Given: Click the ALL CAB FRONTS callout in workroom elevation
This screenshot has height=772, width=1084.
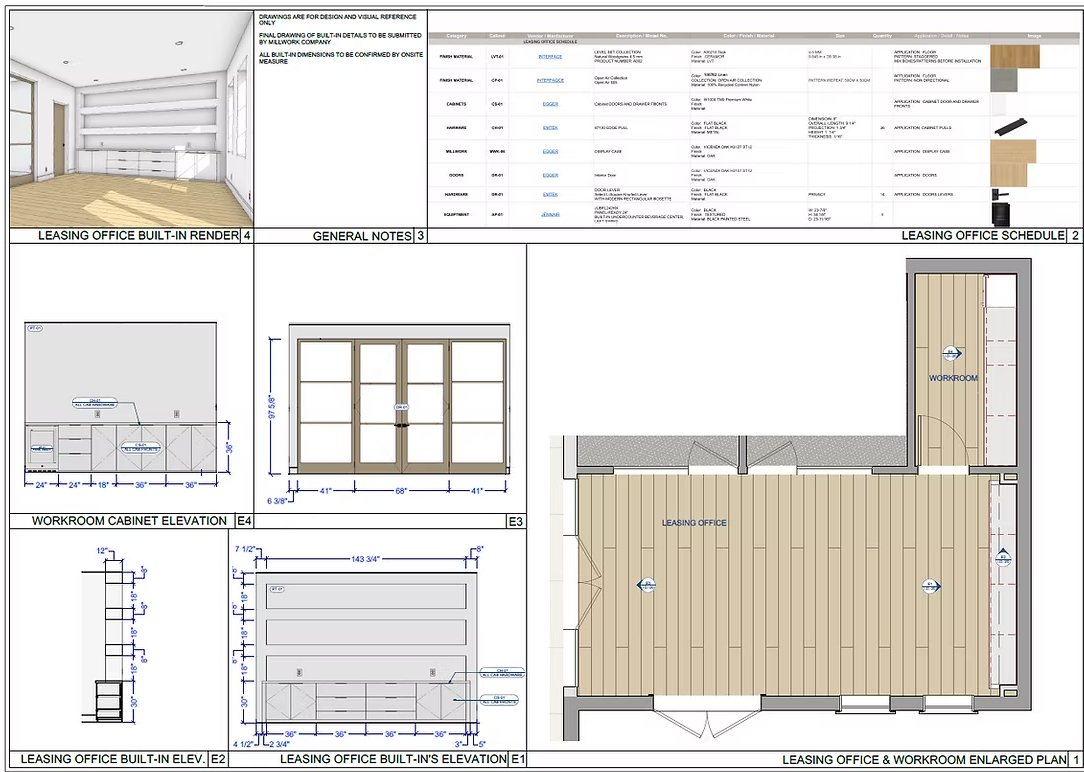Looking at the screenshot, I should 140,448.
